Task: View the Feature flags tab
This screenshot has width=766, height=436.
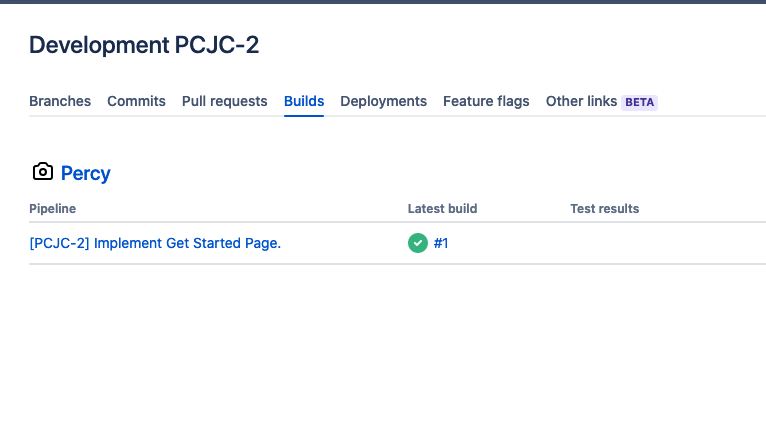Action: [x=486, y=101]
